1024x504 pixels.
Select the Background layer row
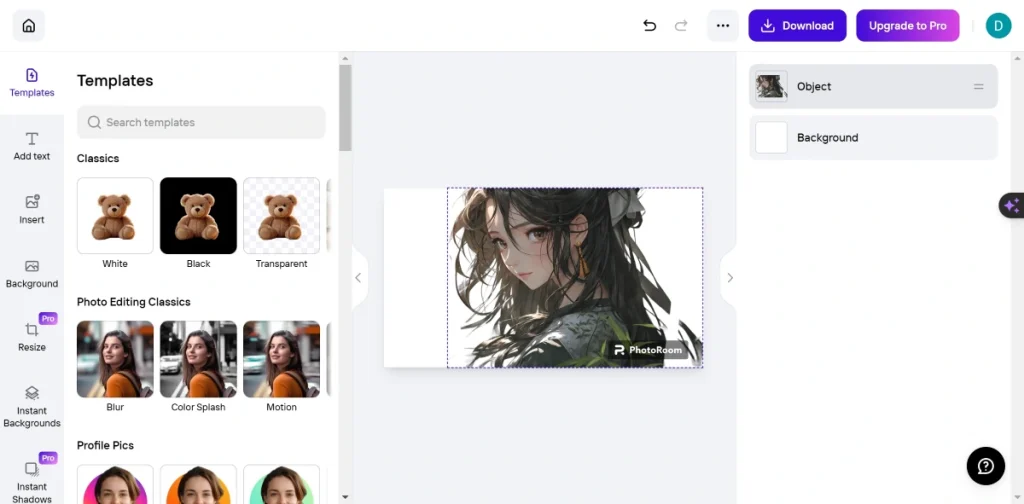(873, 138)
